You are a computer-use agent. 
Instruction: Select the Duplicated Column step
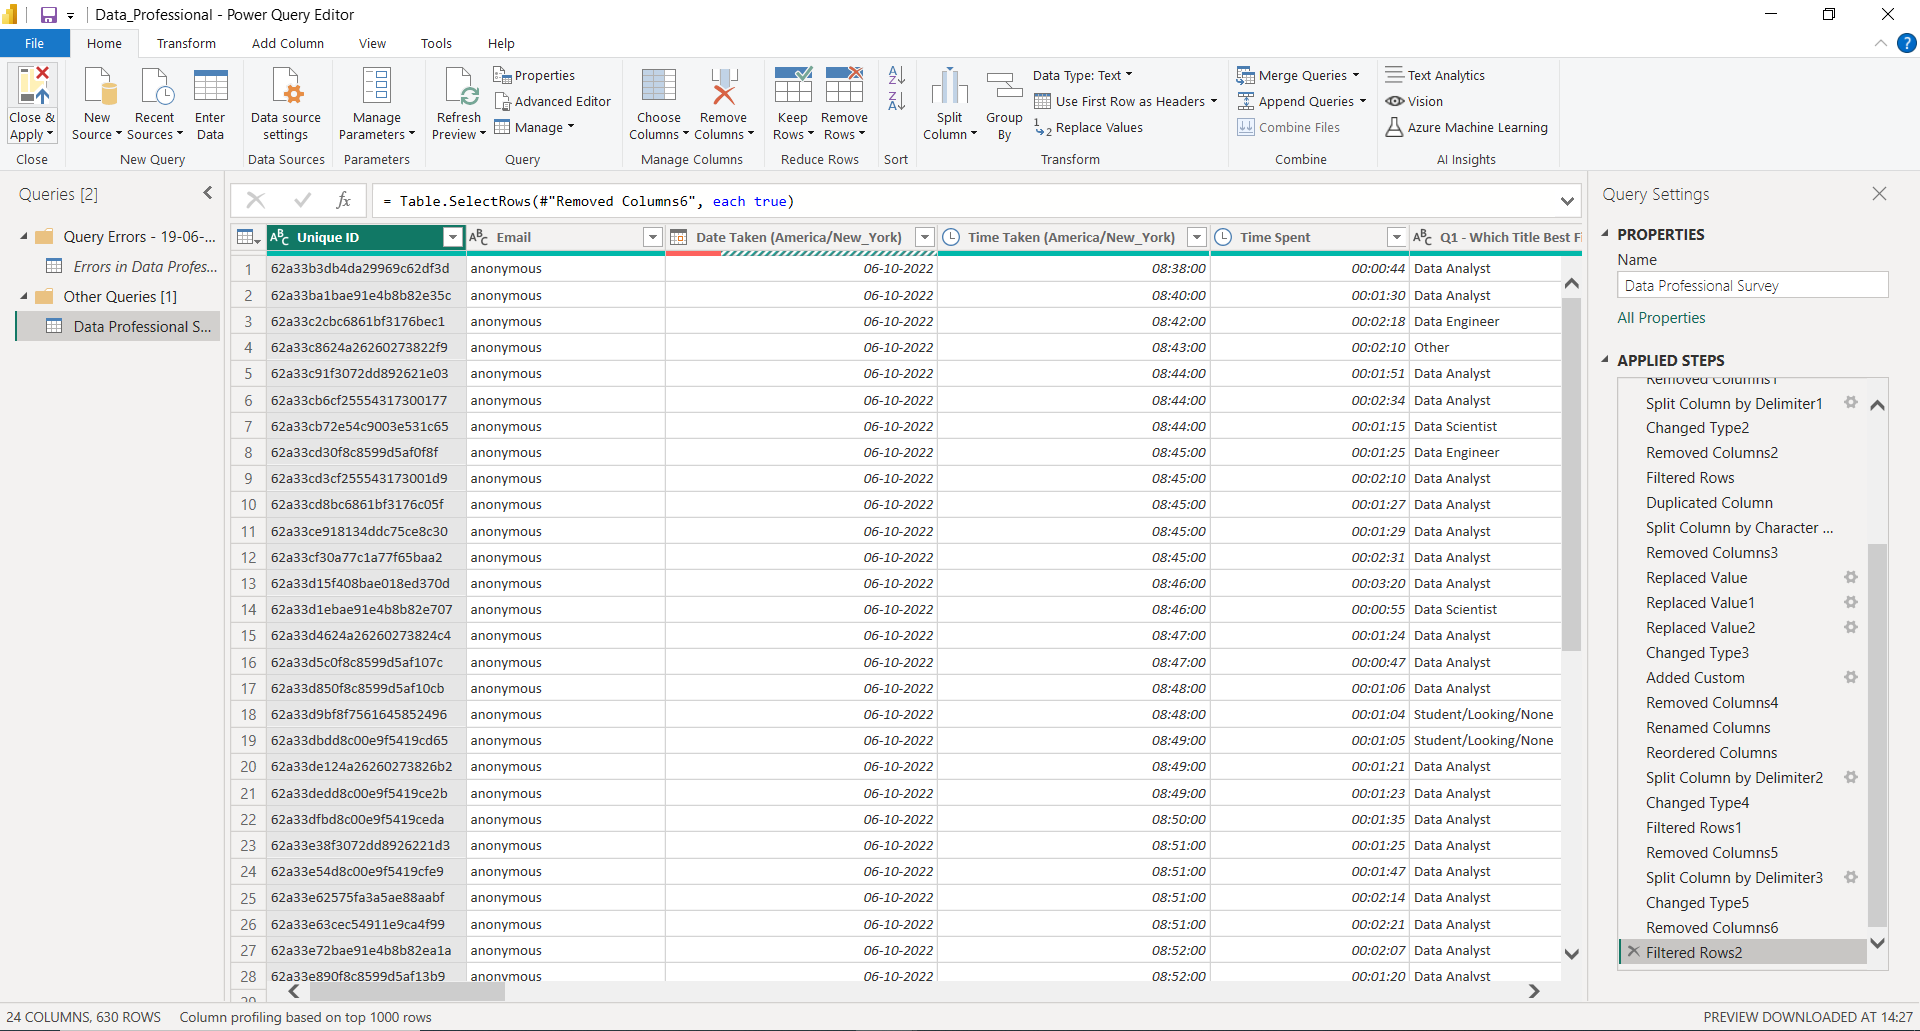pyautogui.click(x=1709, y=503)
